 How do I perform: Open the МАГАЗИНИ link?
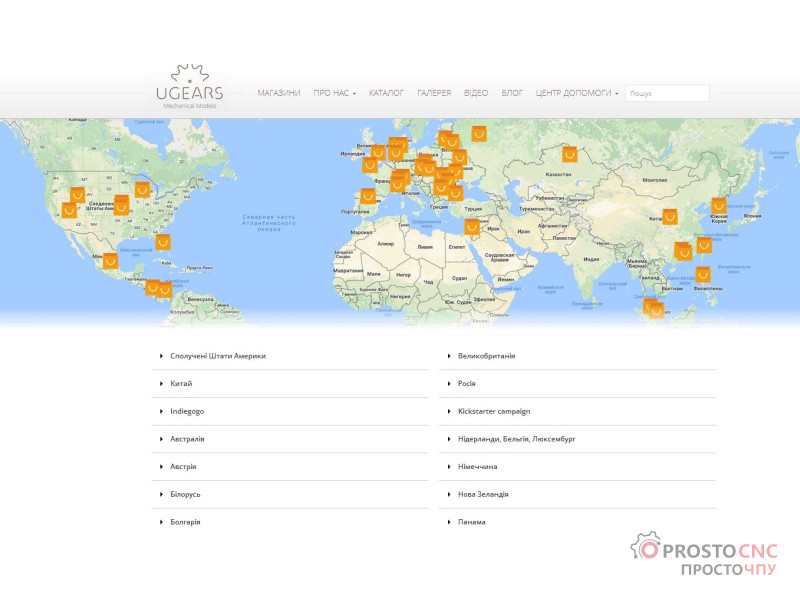coord(279,93)
